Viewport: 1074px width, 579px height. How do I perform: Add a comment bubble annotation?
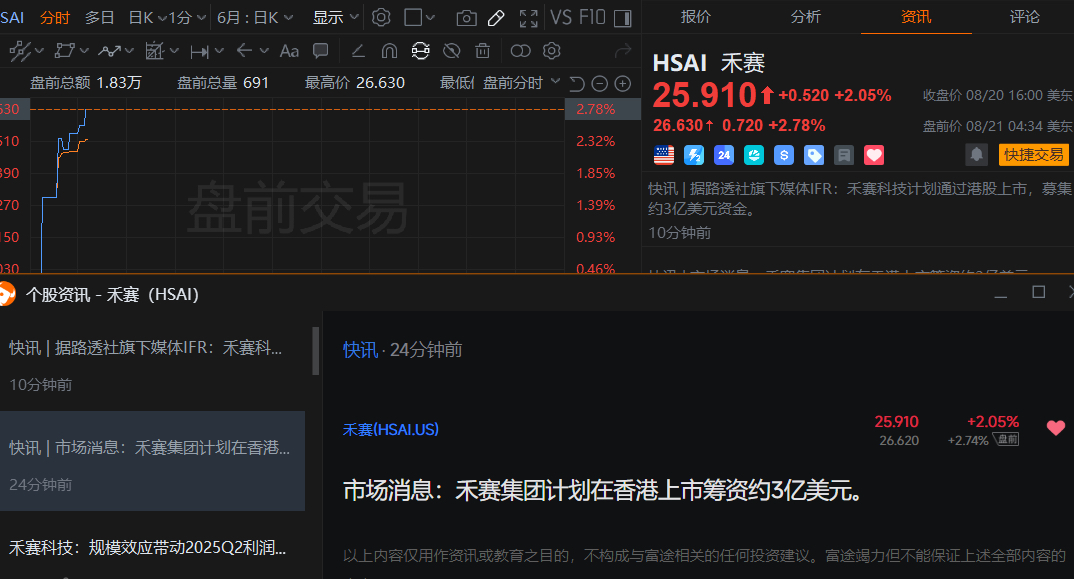321,51
